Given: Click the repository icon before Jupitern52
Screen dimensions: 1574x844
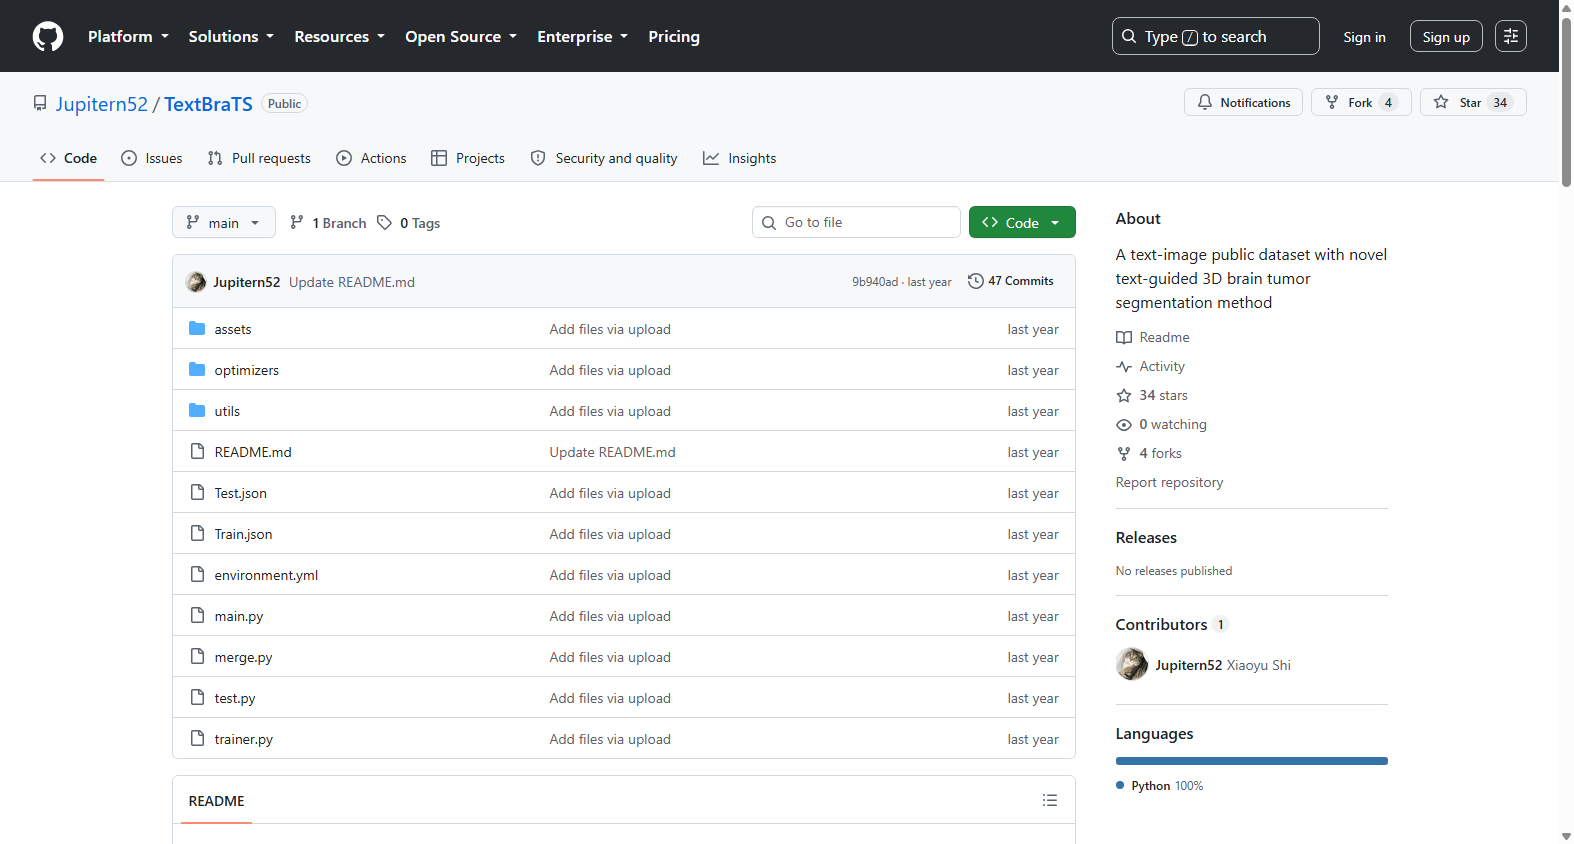Looking at the screenshot, I should tap(40, 104).
